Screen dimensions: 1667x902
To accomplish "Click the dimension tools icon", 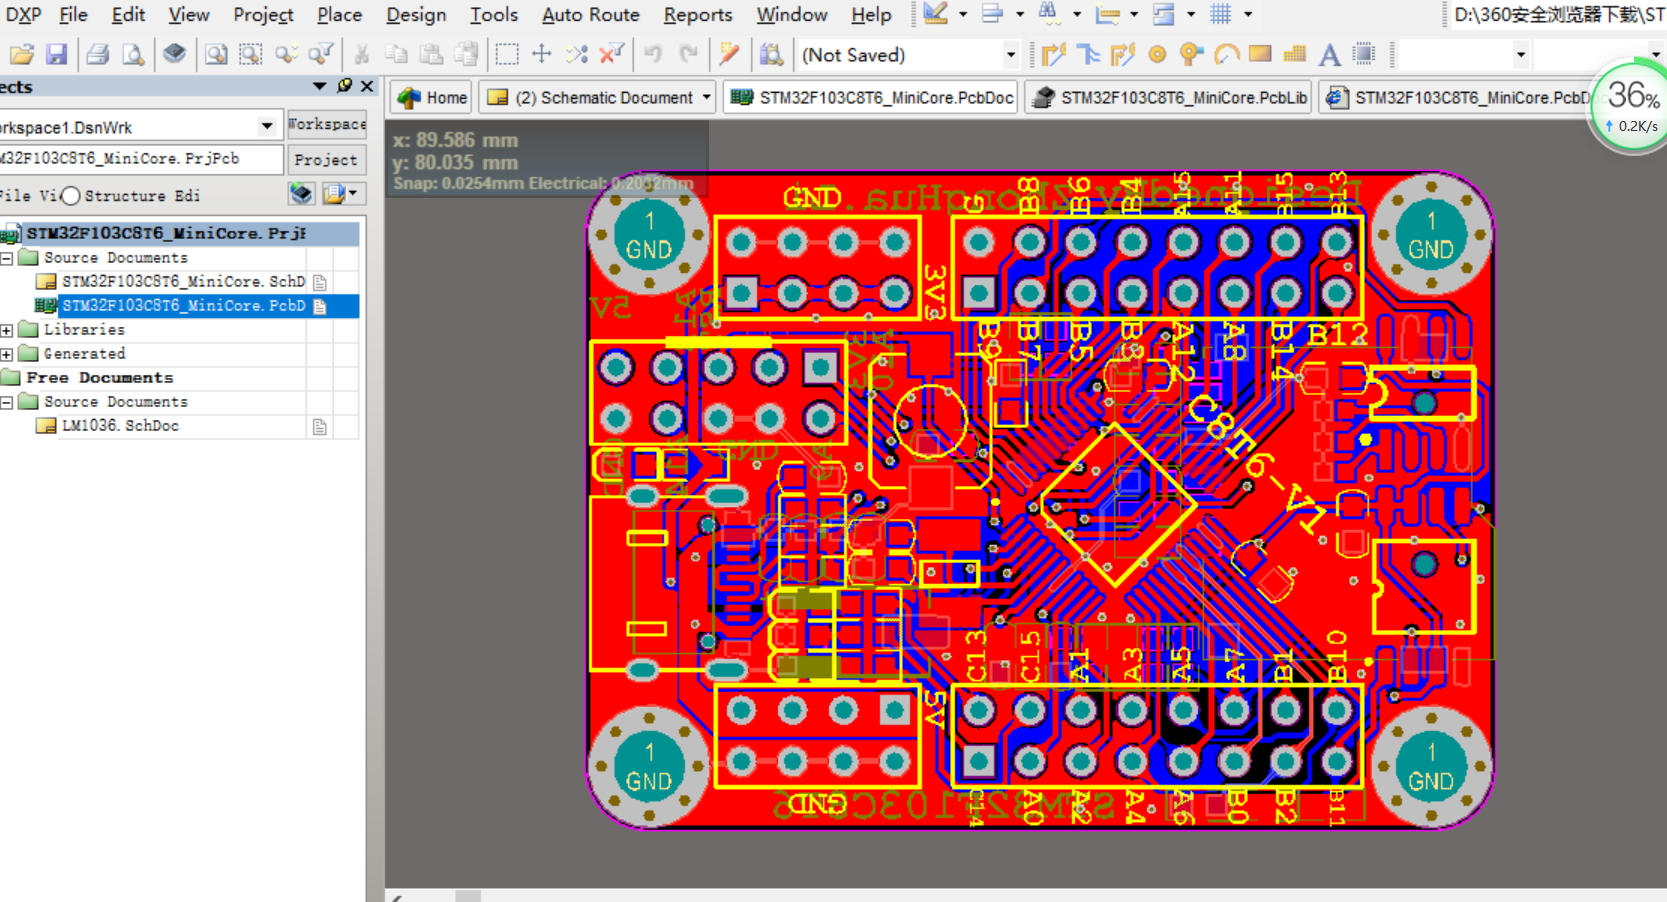I will pos(1107,14).
